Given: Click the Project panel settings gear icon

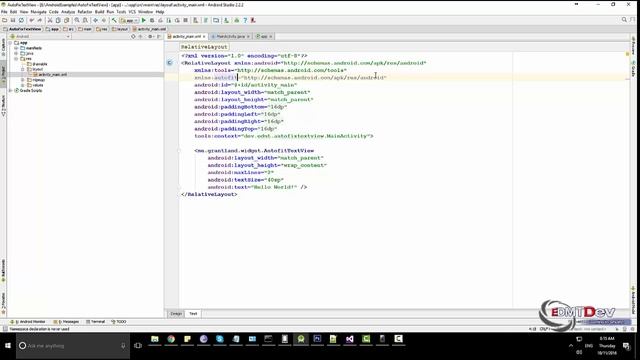Looking at the screenshot, I should point(150,36).
